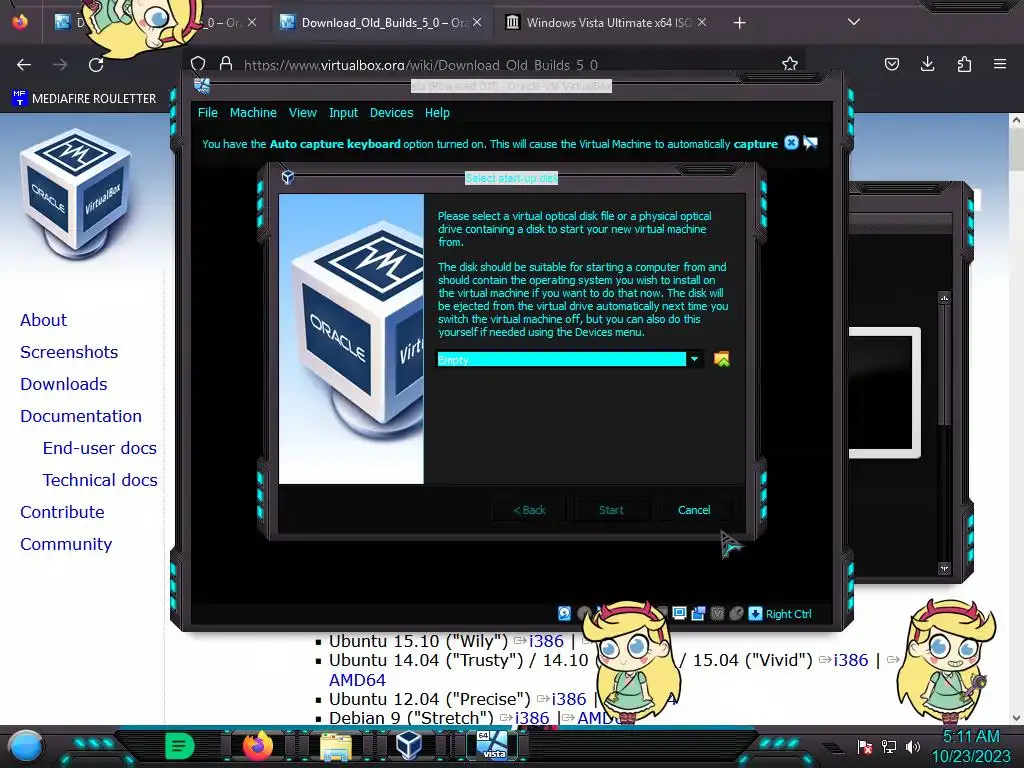The height and width of the screenshot is (768, 1024).
Task: Open the Contribute sidebar link
Action: tap(62, 512)
